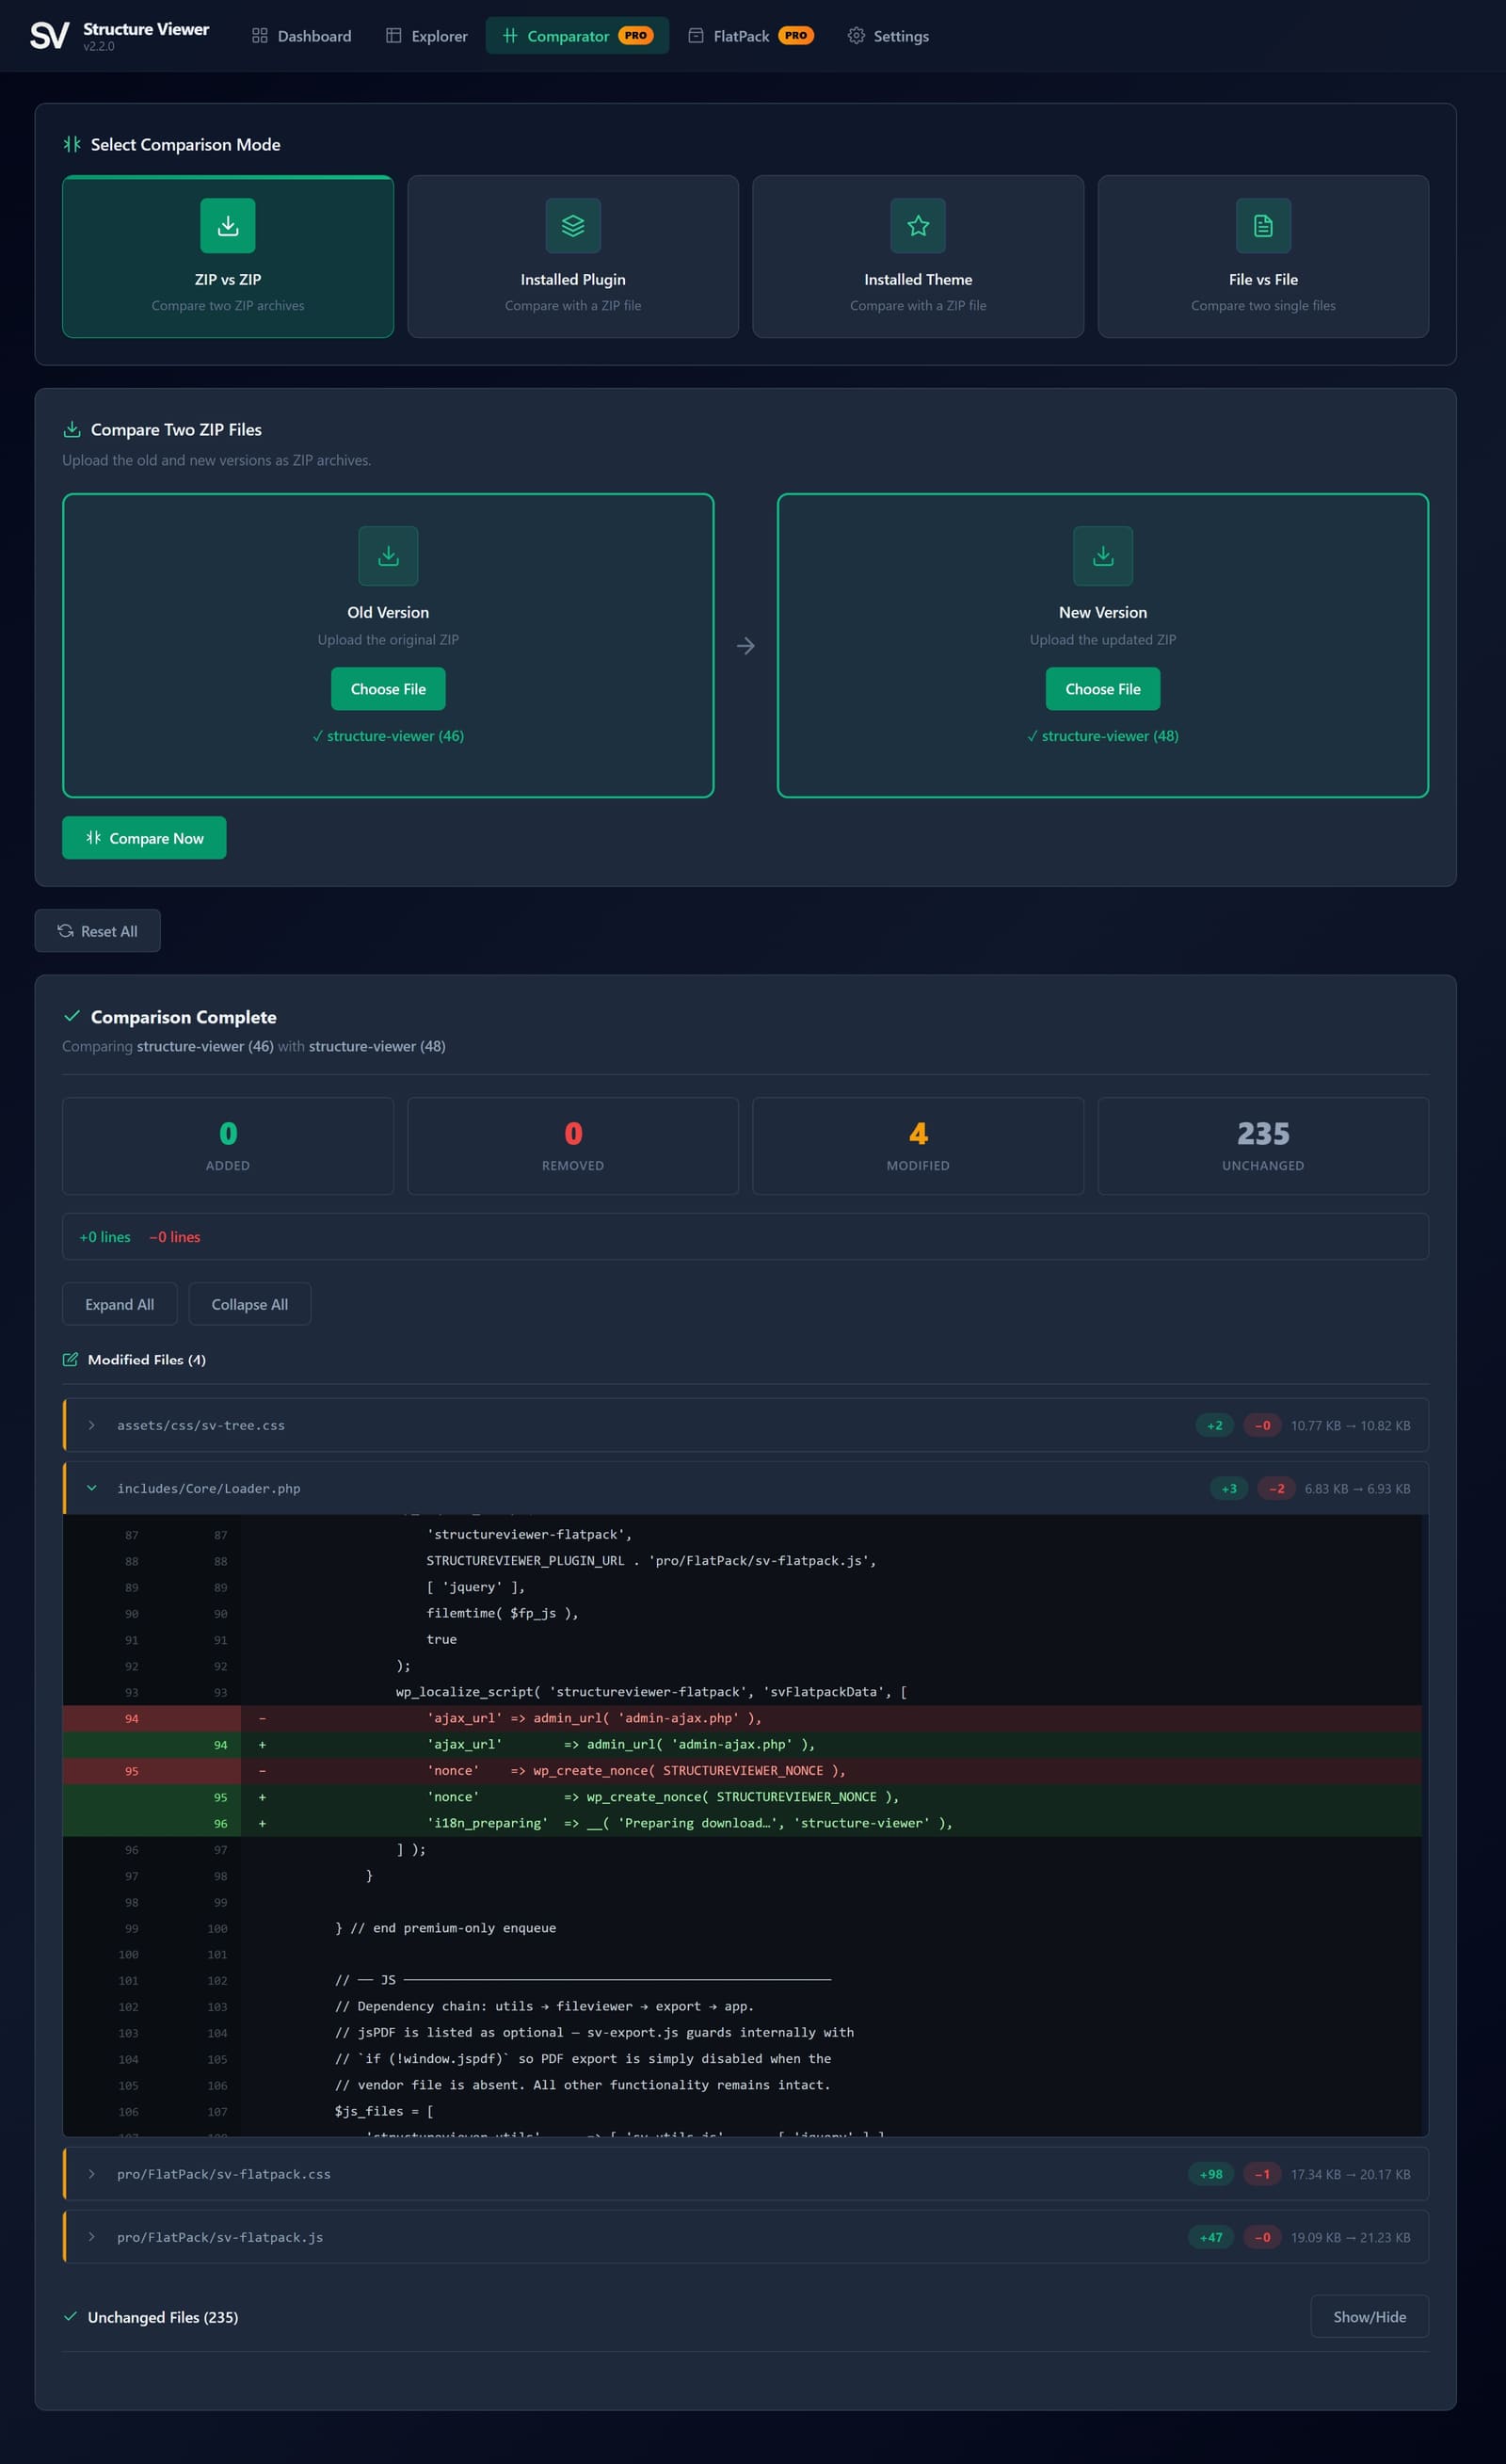
Task: Click the Select Comparison Mode header icon
Action: (x=72, y=144)
